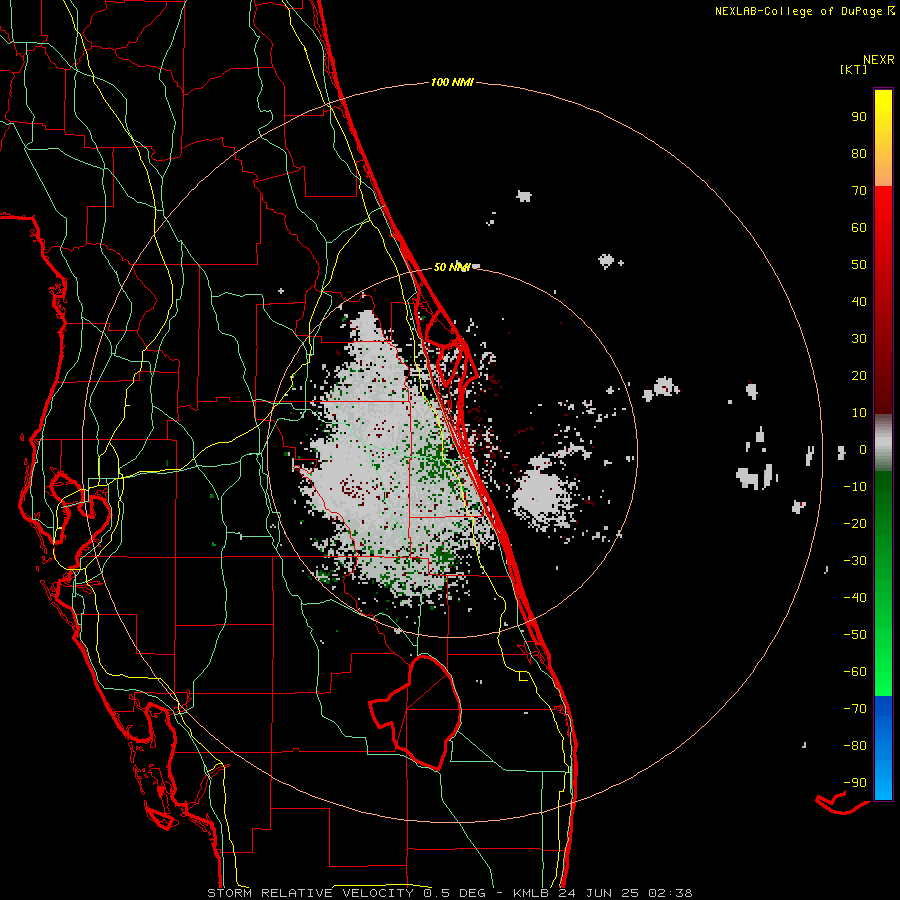
Task: Click the -80 value on the velocity scale
Action: click(855, 746)
